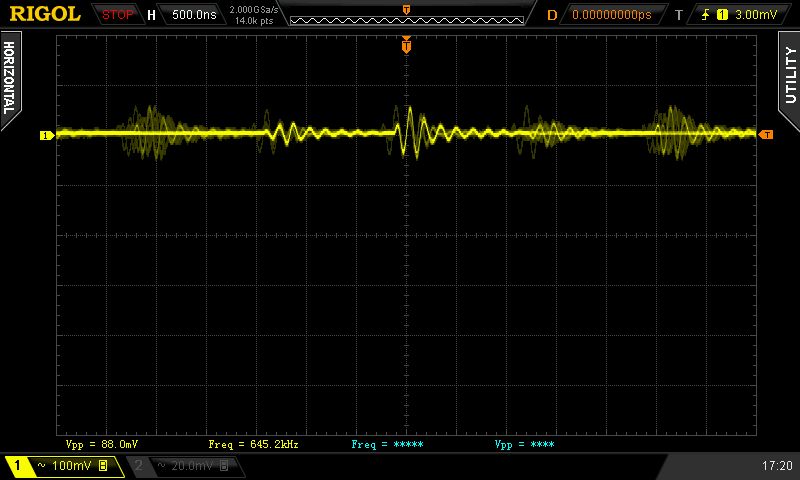
Task: Select the 3.00mV trigger level value
Action: [756, 15]
